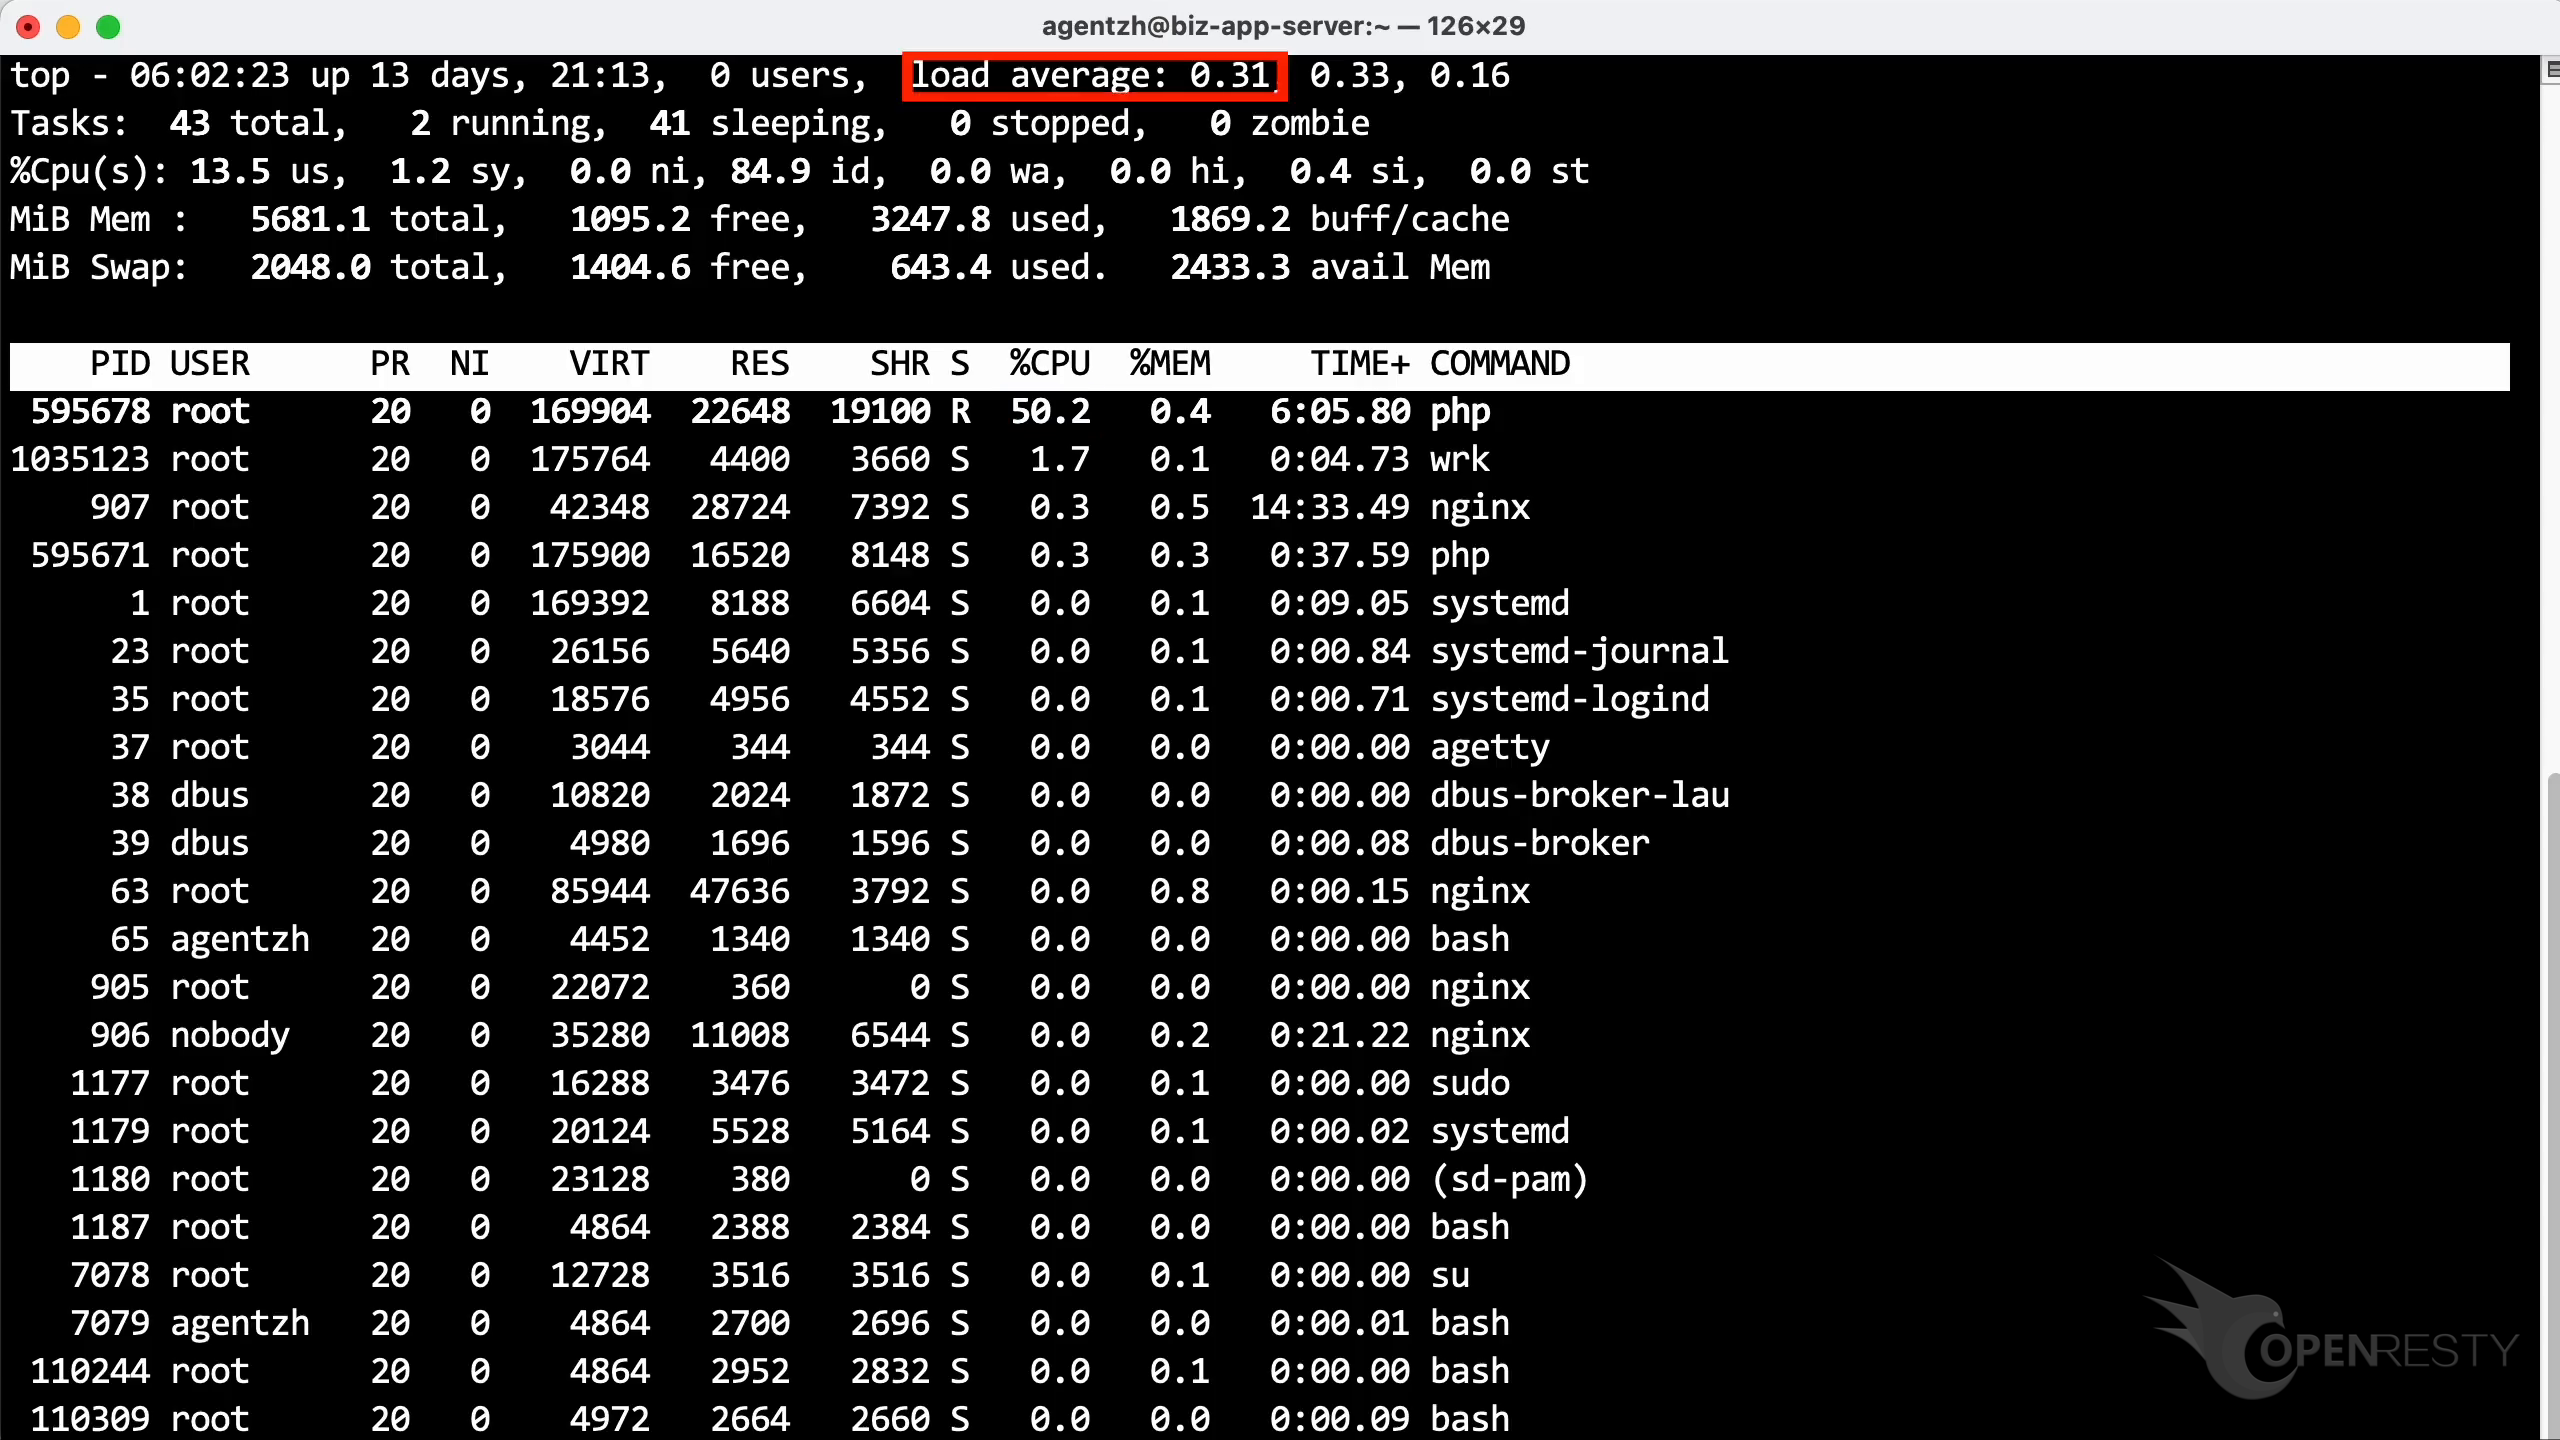Image resolution: width=2560 pixels, height=1440 pixels.
Task: Click the window title agentzh@biz-app-server
Action: tap(1282, 26)
